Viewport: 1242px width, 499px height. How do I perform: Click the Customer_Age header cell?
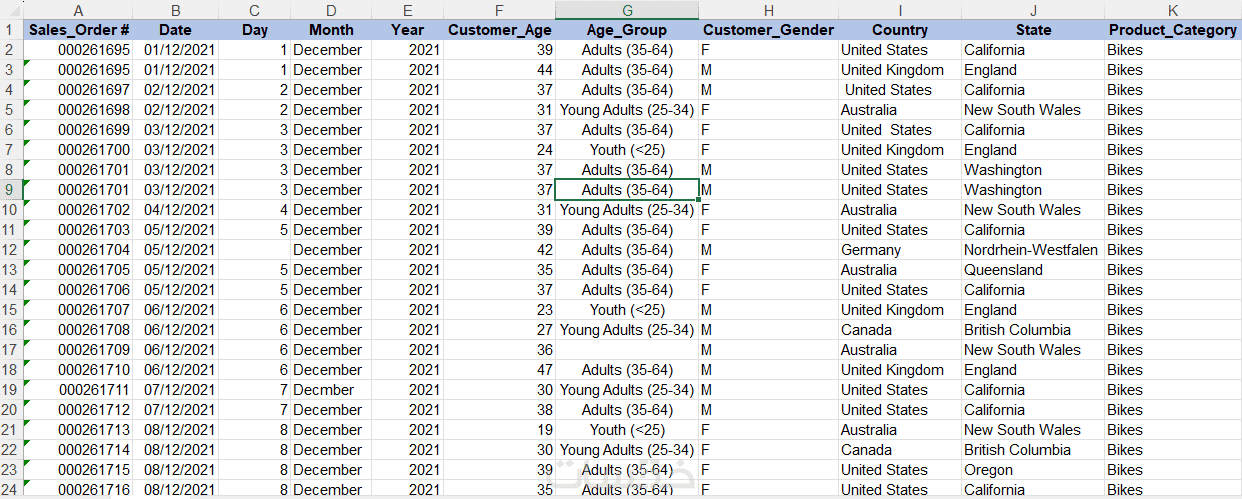point(499,30)
